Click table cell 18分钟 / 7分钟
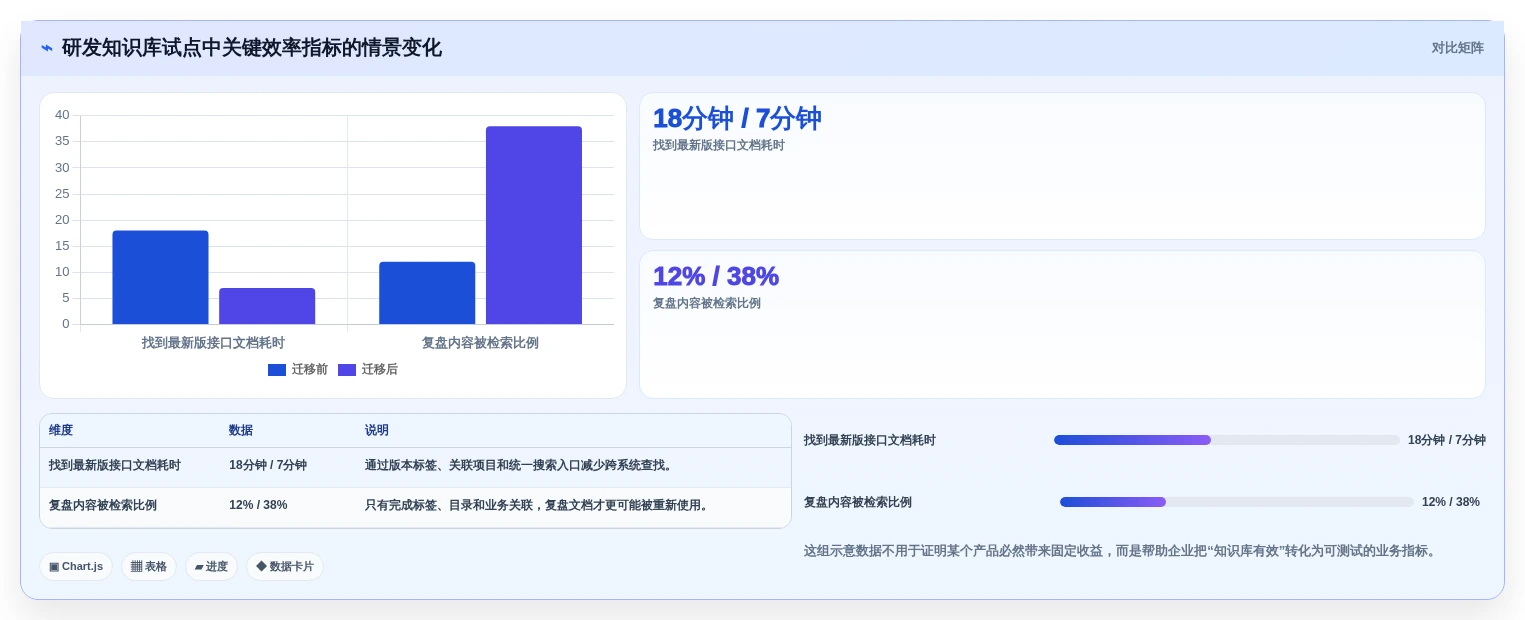 click(268, 466)
